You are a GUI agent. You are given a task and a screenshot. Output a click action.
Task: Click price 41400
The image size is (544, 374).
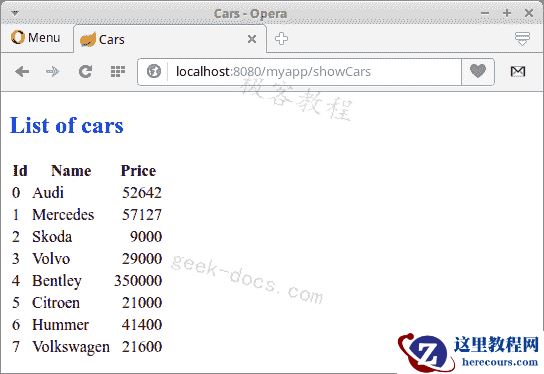pos(142,325)
